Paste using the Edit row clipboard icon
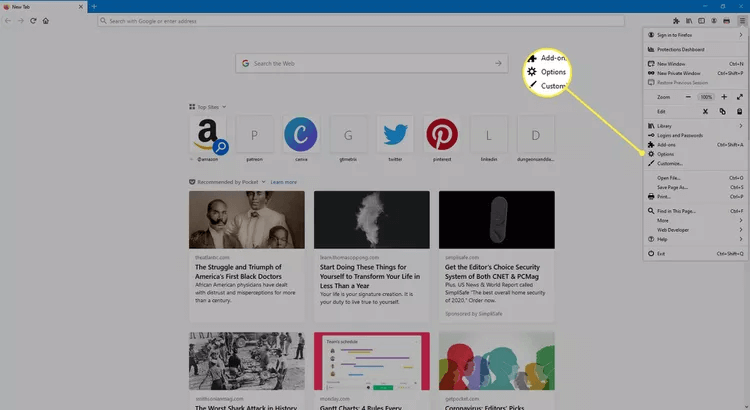The height and width of the screenshot is (410, 750). [x=739, y=111]
